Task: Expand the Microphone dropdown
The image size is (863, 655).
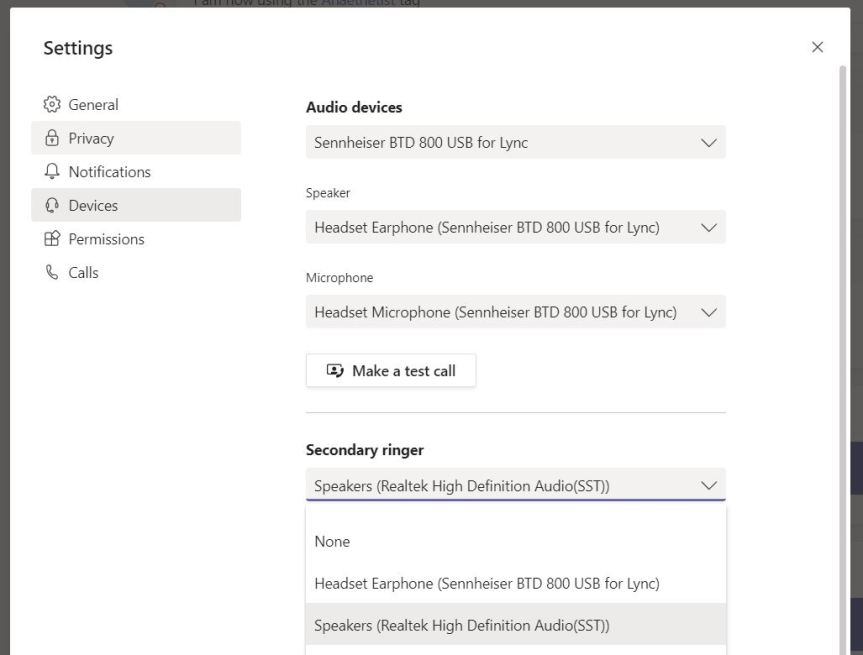Action: pos(515,313)
